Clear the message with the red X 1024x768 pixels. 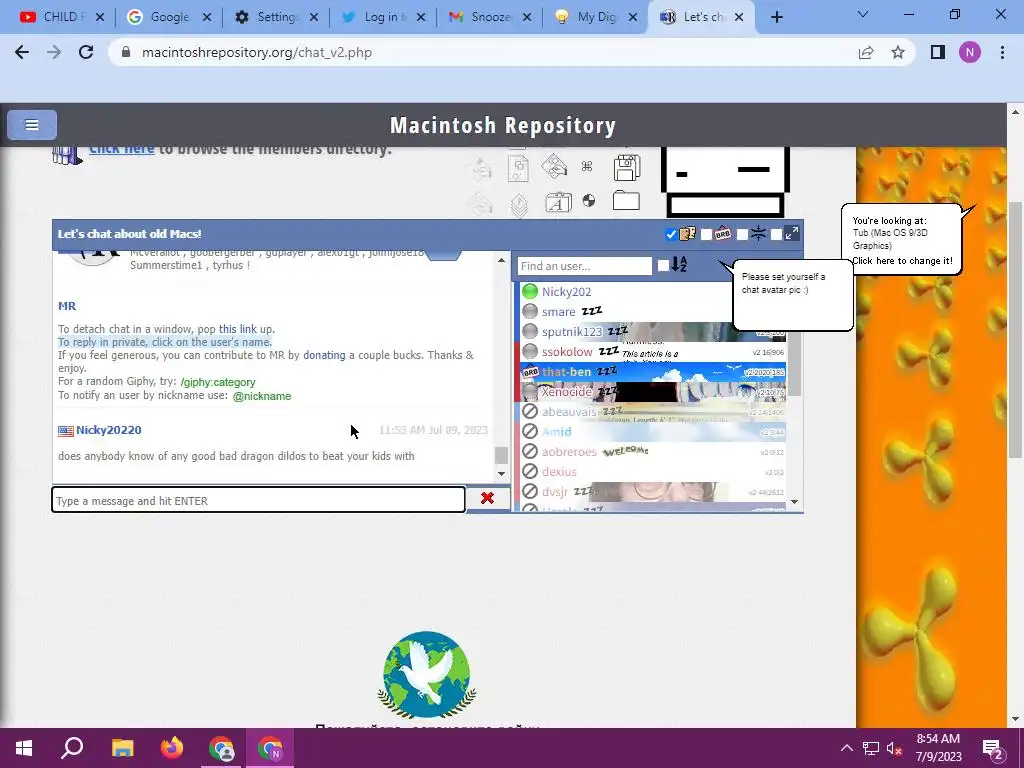(x=487, y=498)
